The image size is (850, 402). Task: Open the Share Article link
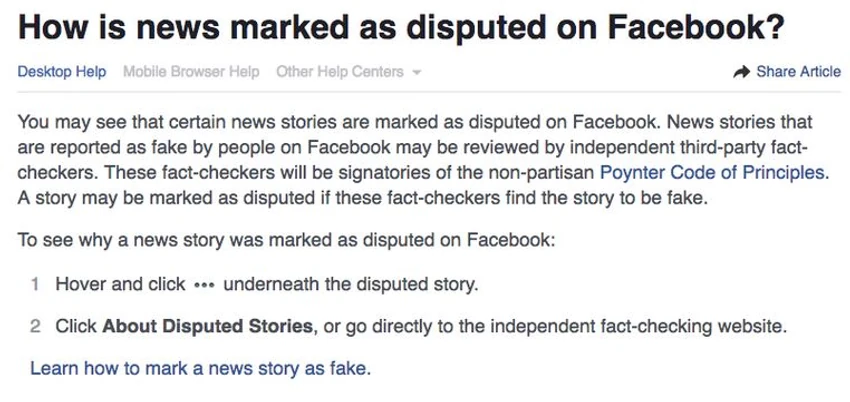point(787,72)
